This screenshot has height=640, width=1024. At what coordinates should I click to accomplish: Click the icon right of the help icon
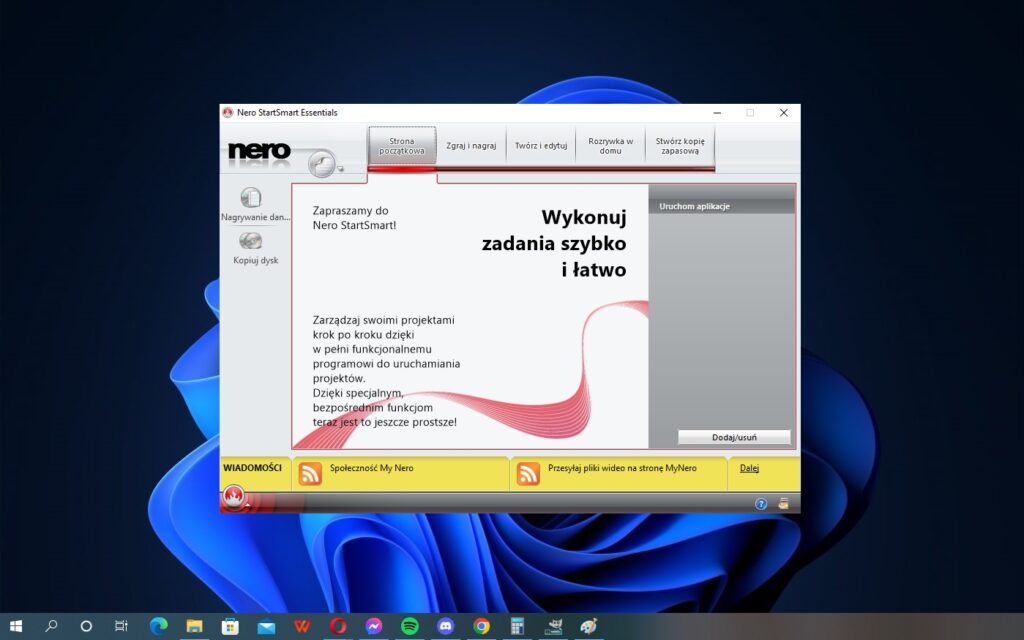[x=784, y=504]
